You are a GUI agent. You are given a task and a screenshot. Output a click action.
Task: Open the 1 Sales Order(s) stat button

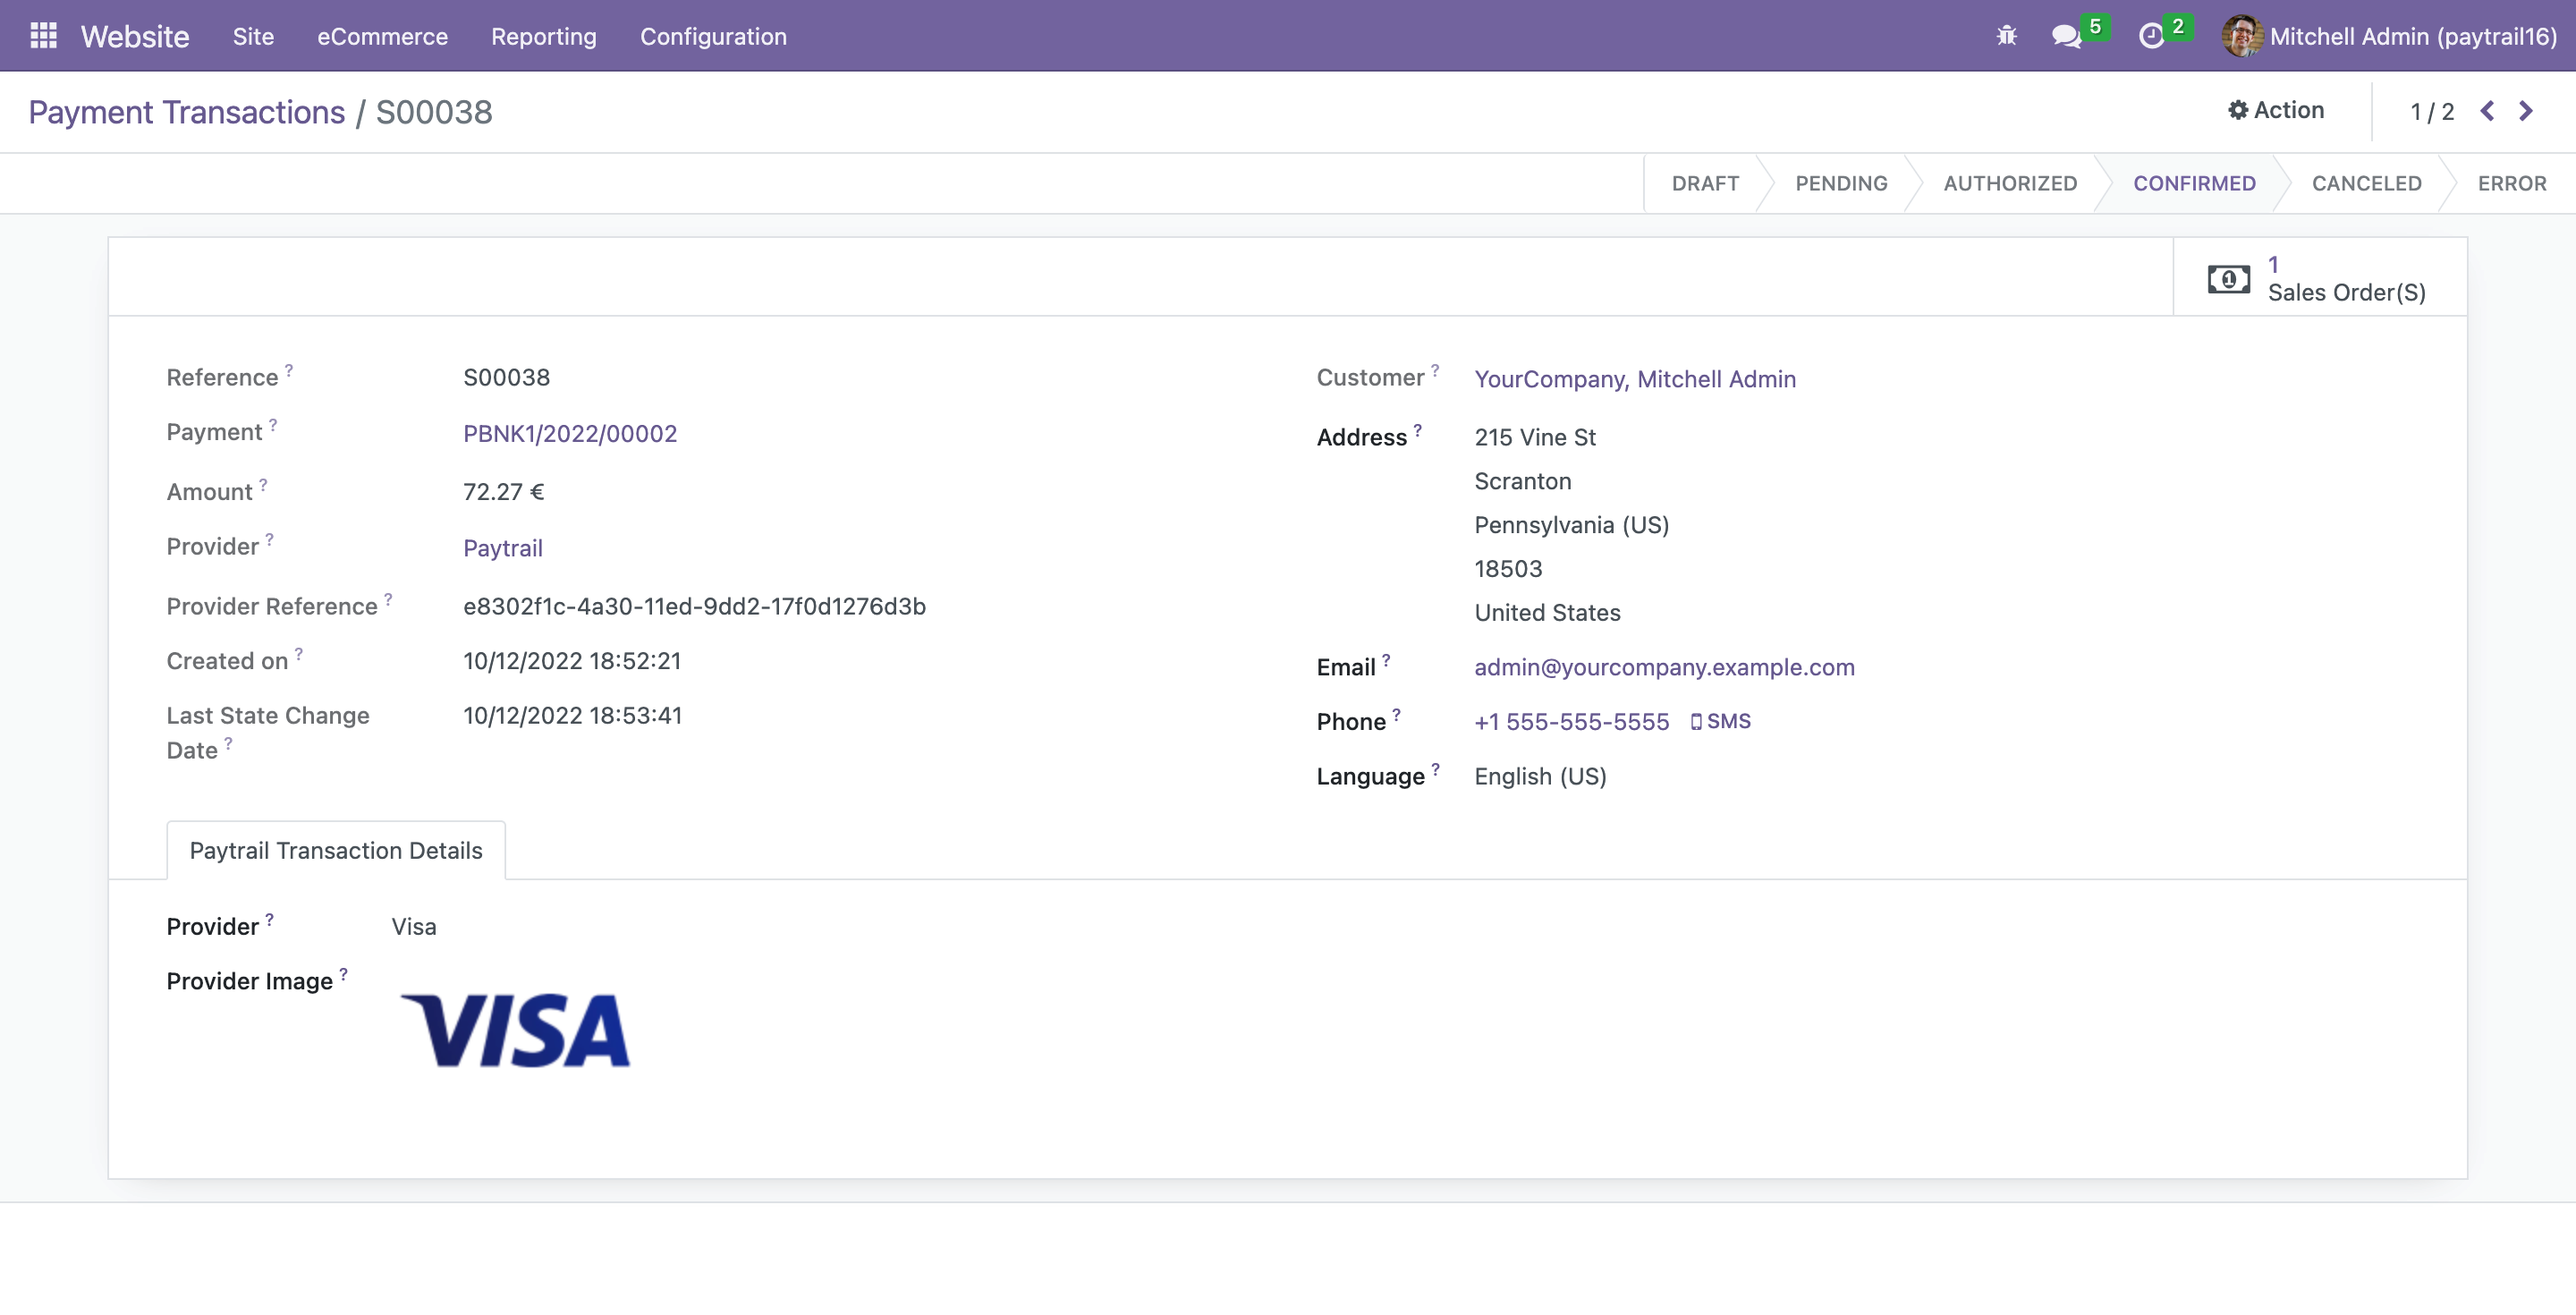[x=2320, y=278]
